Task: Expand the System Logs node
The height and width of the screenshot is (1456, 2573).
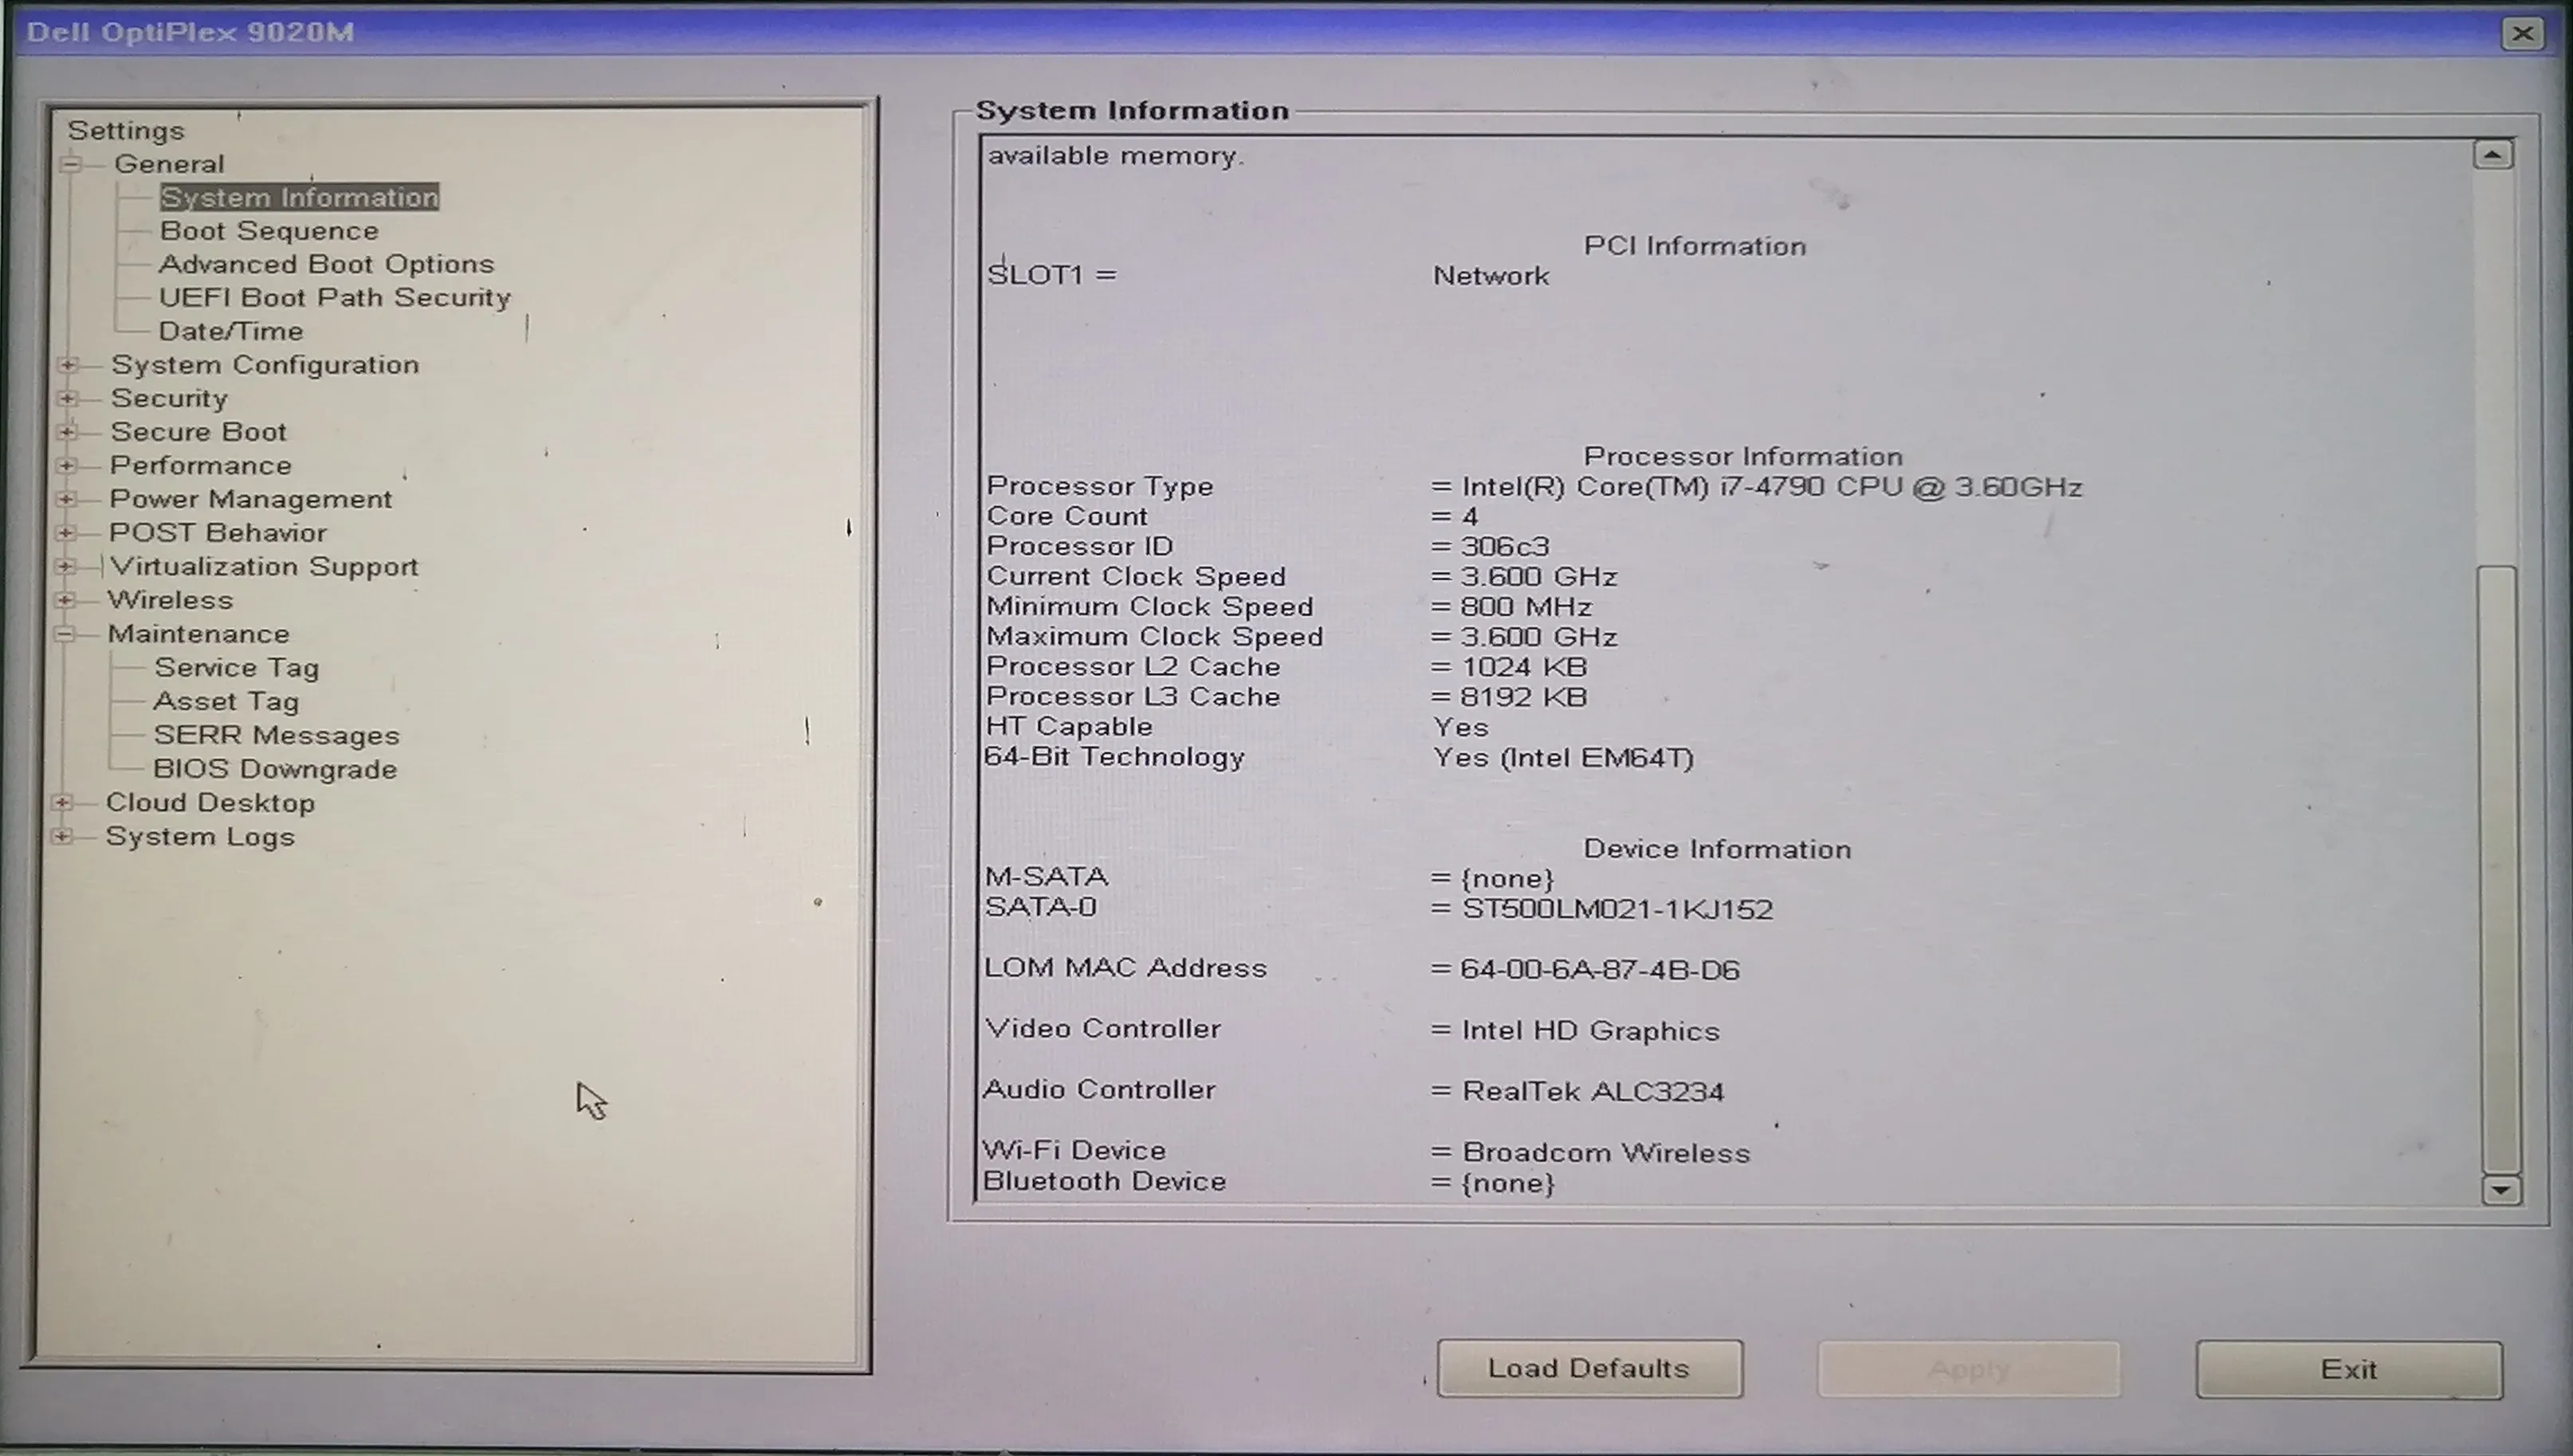Action: click(62, 836)
